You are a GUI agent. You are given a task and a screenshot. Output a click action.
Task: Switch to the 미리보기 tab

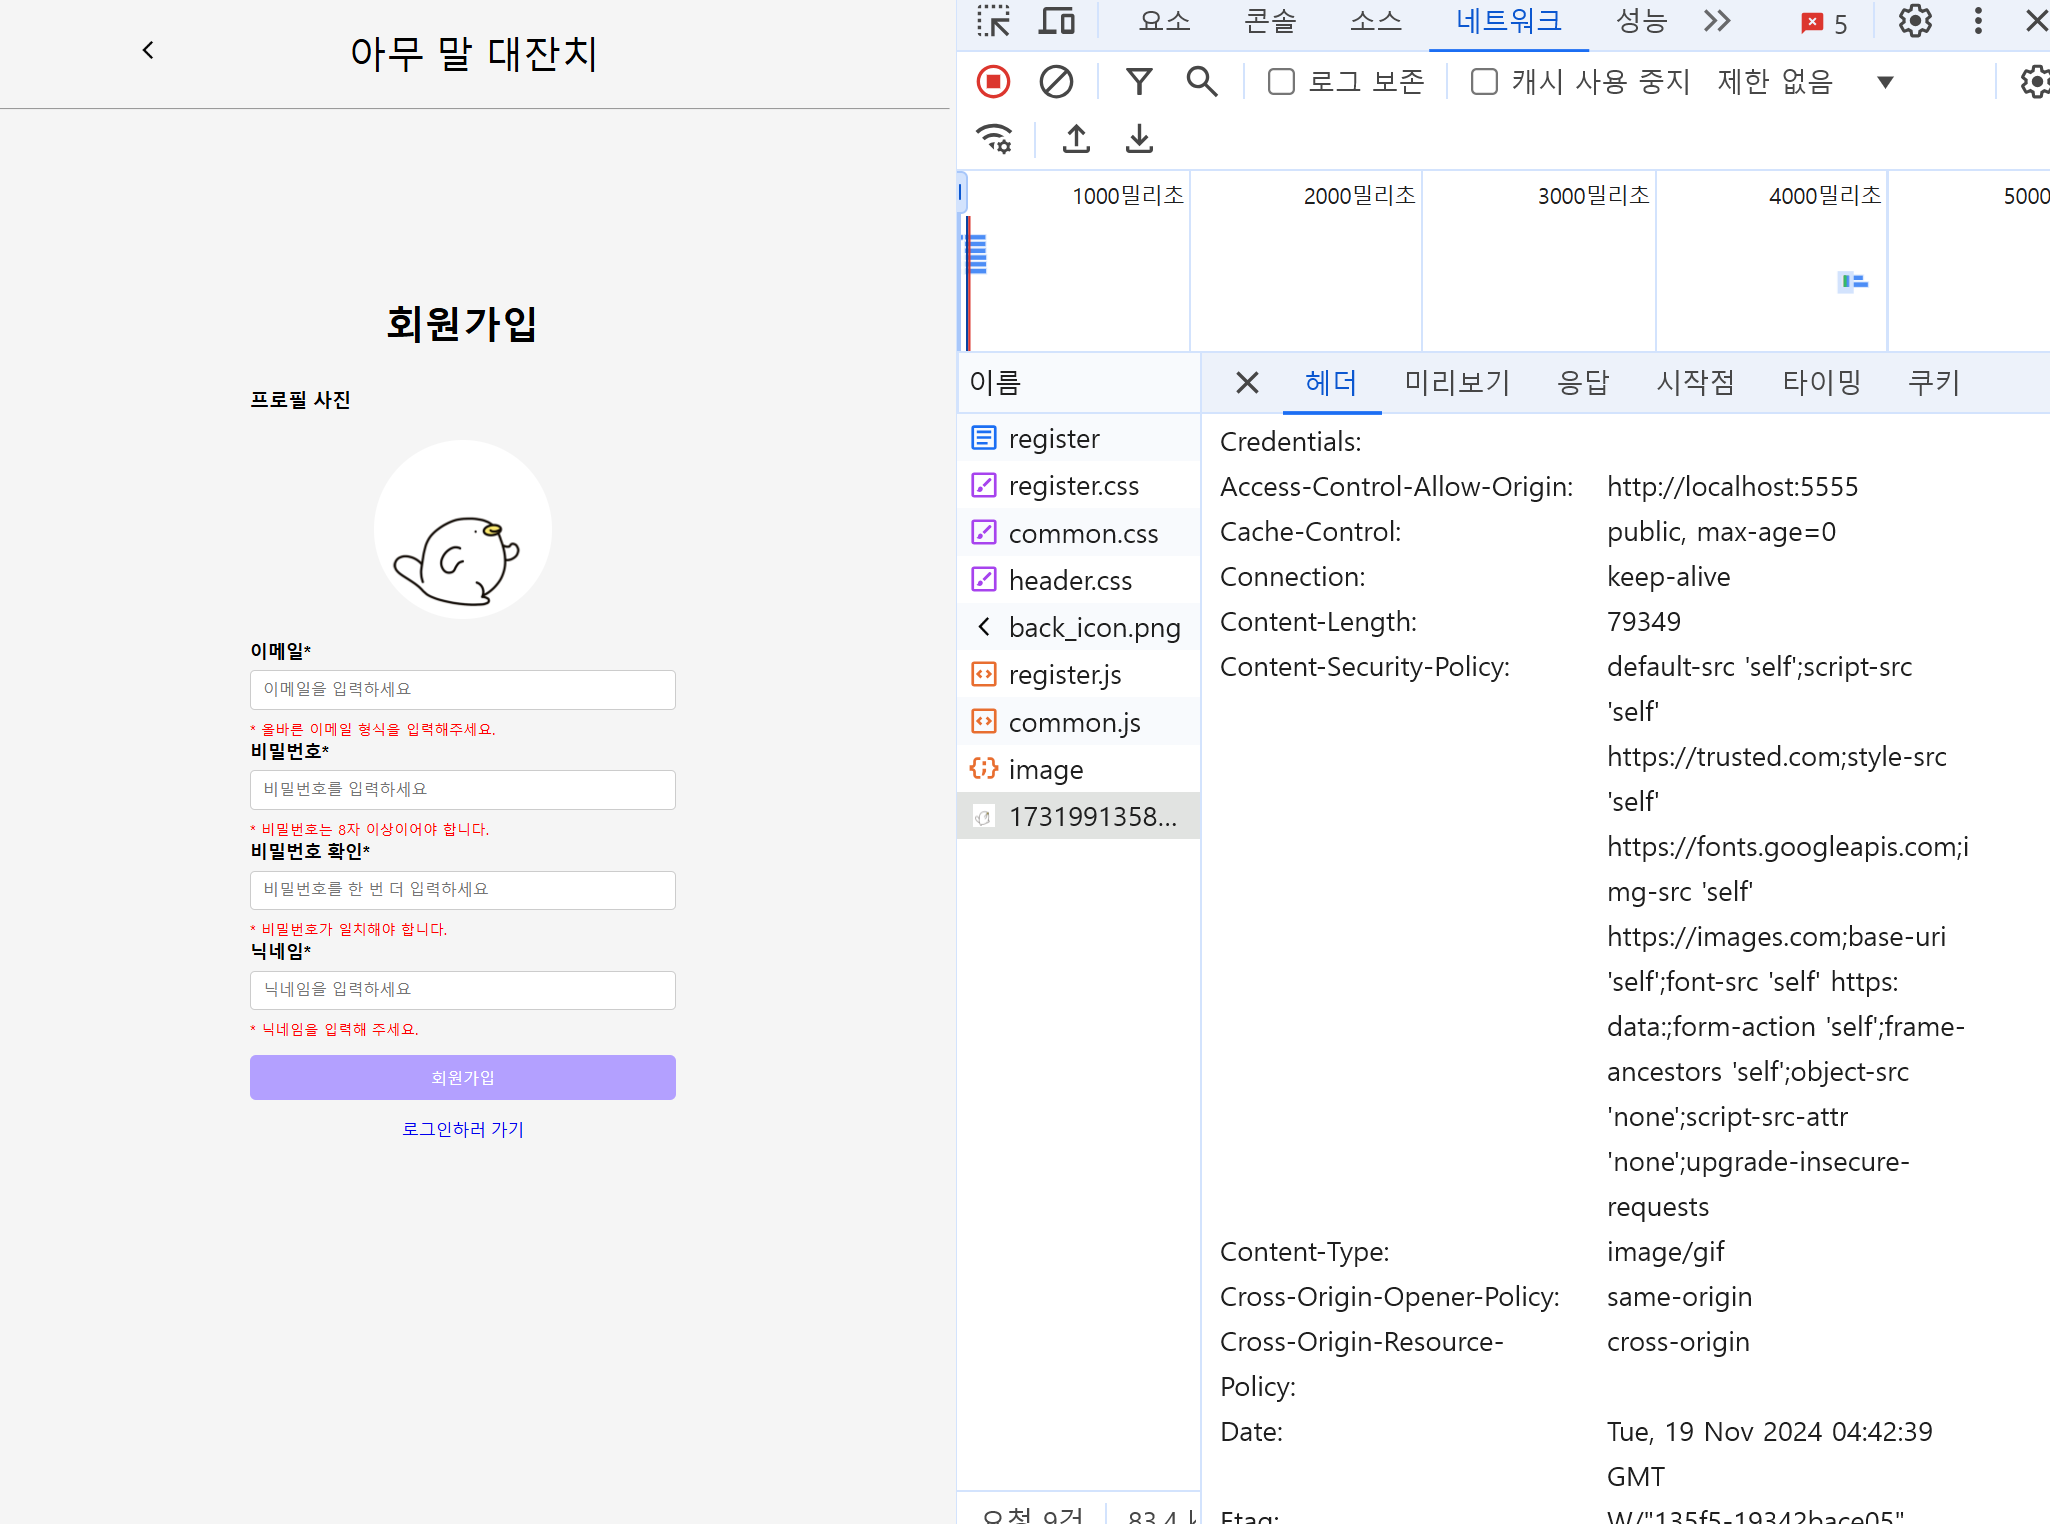pyautogui.click(x=1457, y=383)
